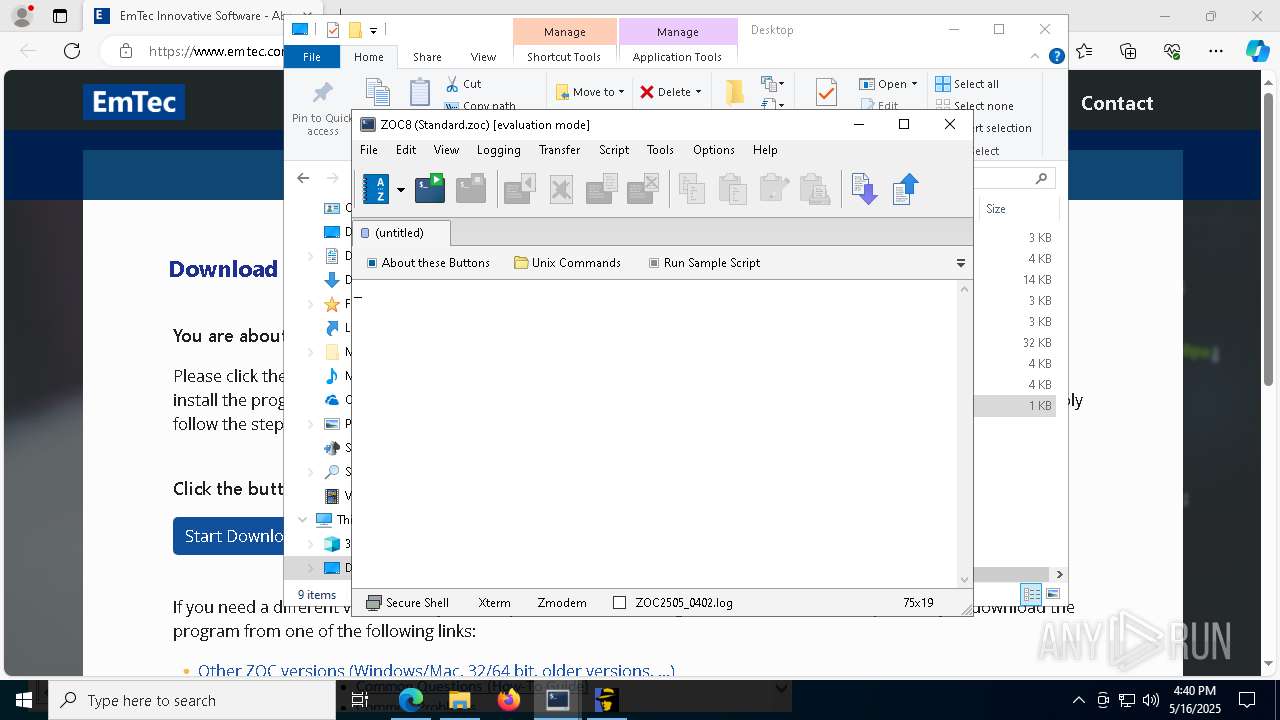Screen dimensions: 1280x720
Task: Switch to Application Tools tab in File Explorer
Action: tap(677, 57)
